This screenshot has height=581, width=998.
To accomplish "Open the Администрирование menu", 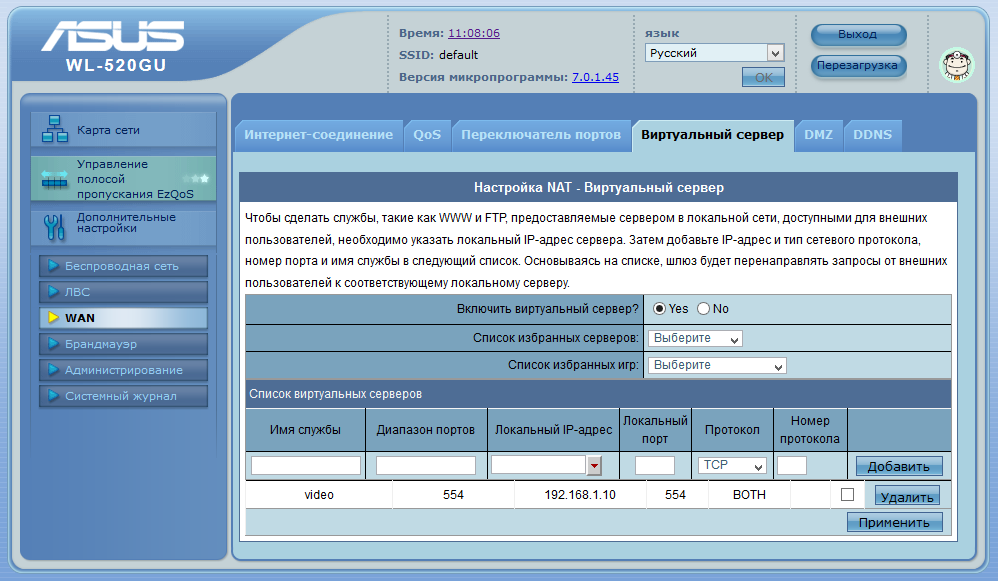I will click(123, 370).
